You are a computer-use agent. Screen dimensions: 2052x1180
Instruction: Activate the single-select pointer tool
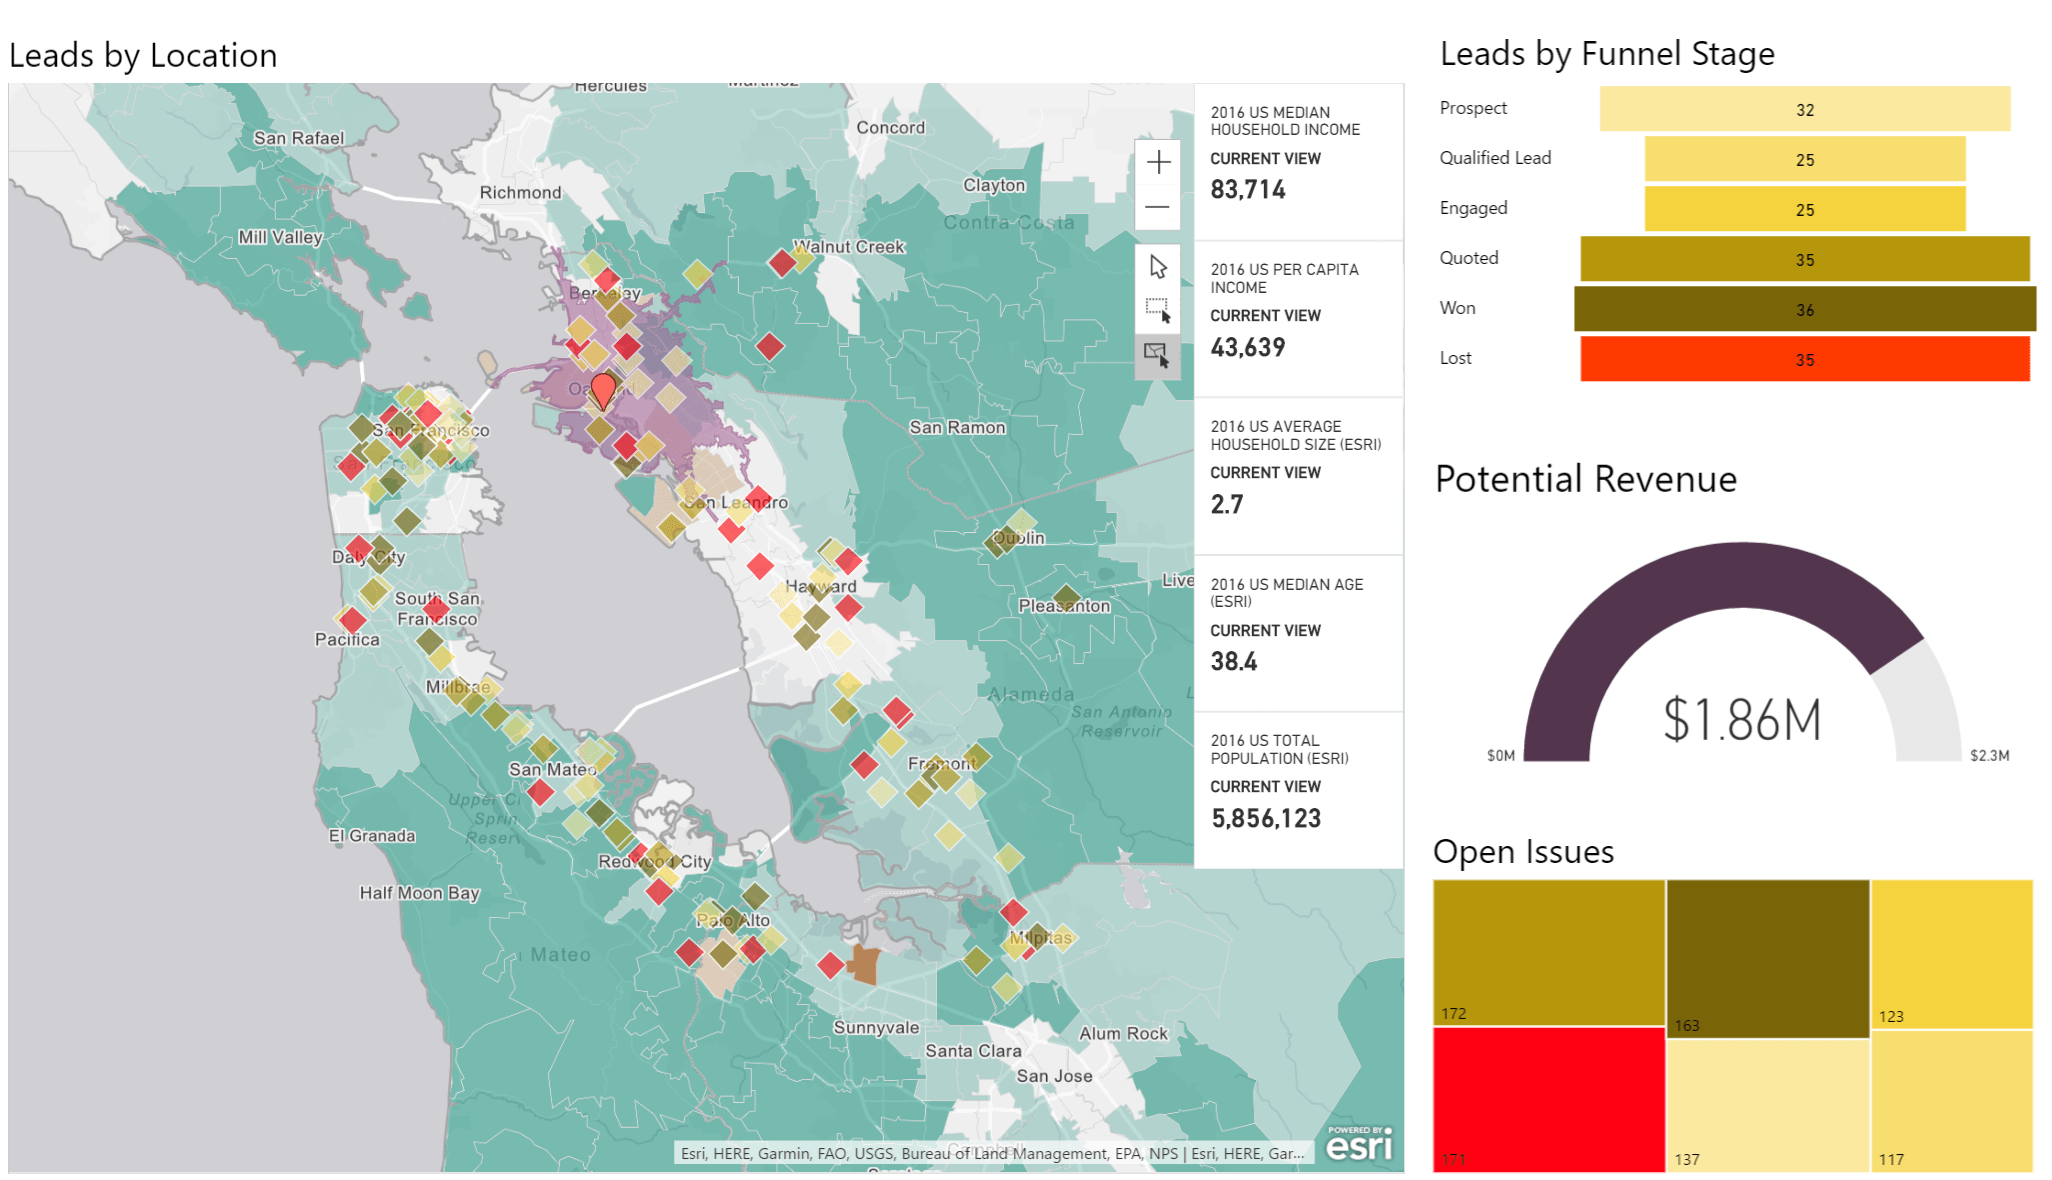(x=1157, y=266)
